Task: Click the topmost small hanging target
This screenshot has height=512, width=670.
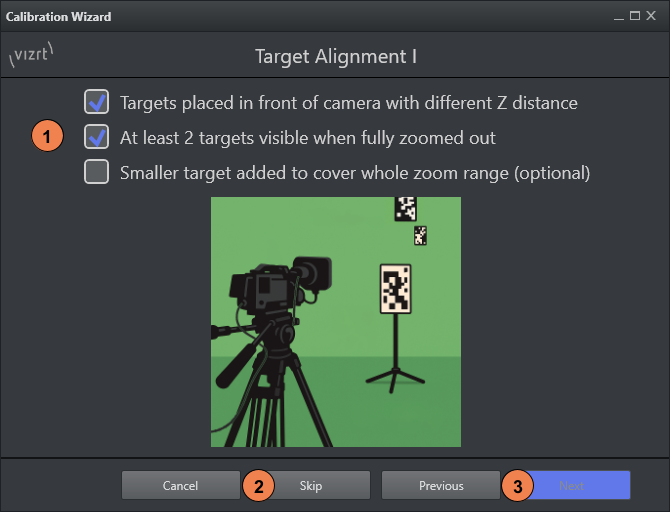Action: point(405,208)
